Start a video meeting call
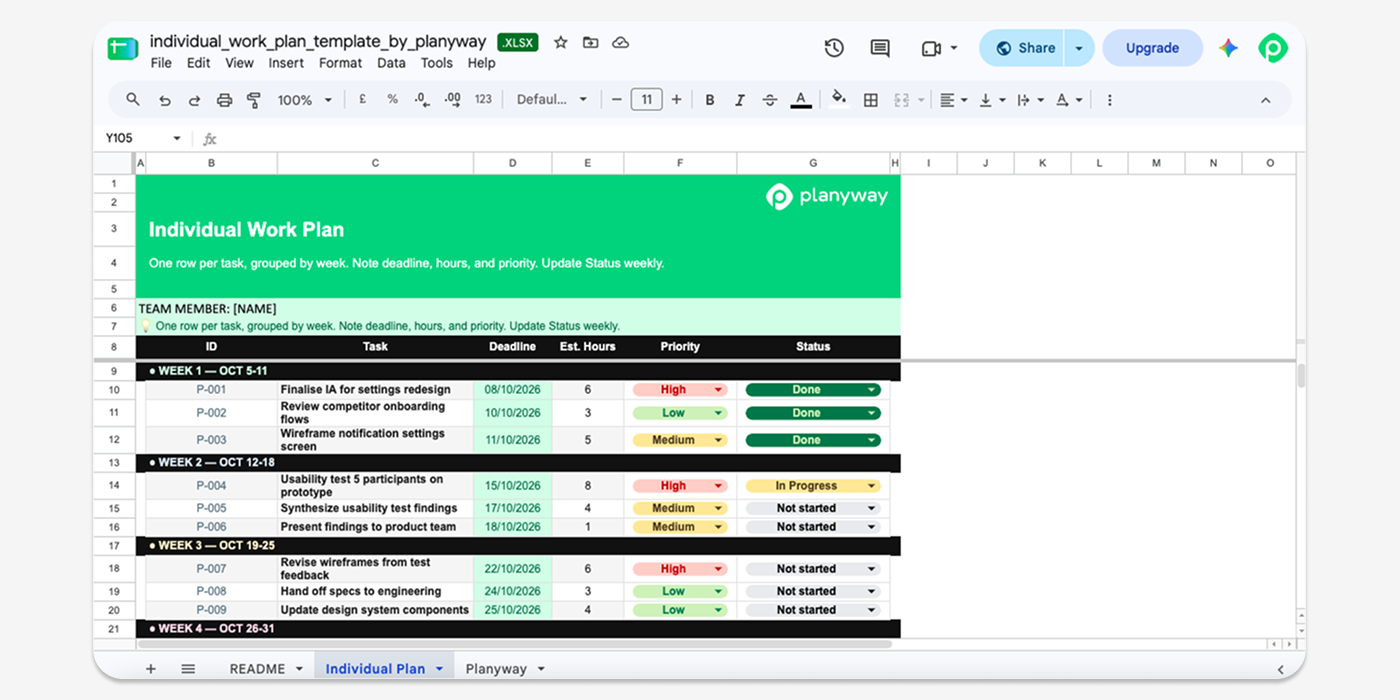 (x=932, y=48)
